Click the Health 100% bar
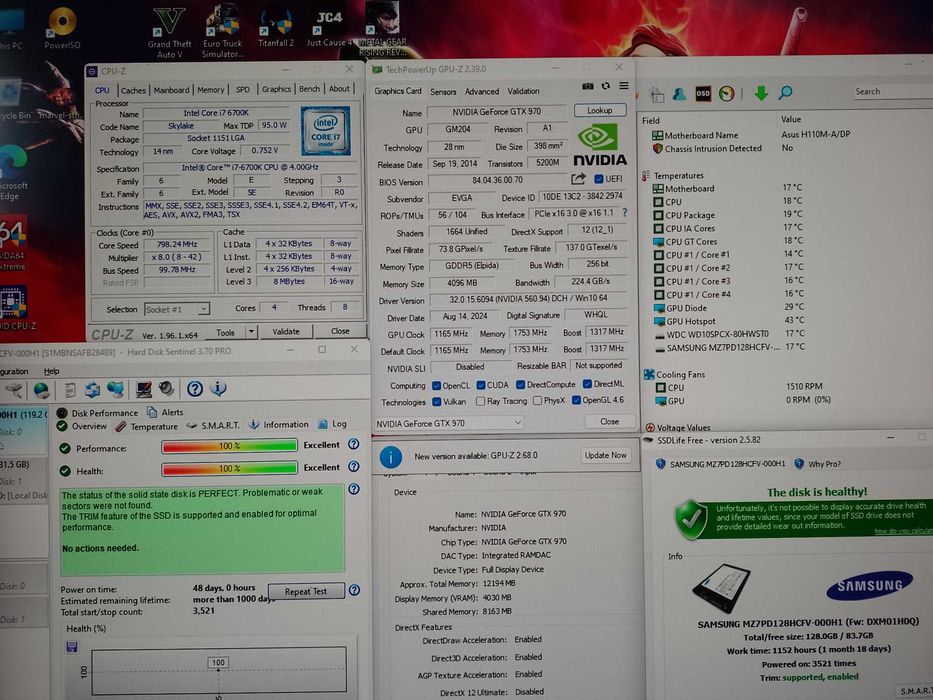This screenshot has height=700, width=933. tap(229, 468)
